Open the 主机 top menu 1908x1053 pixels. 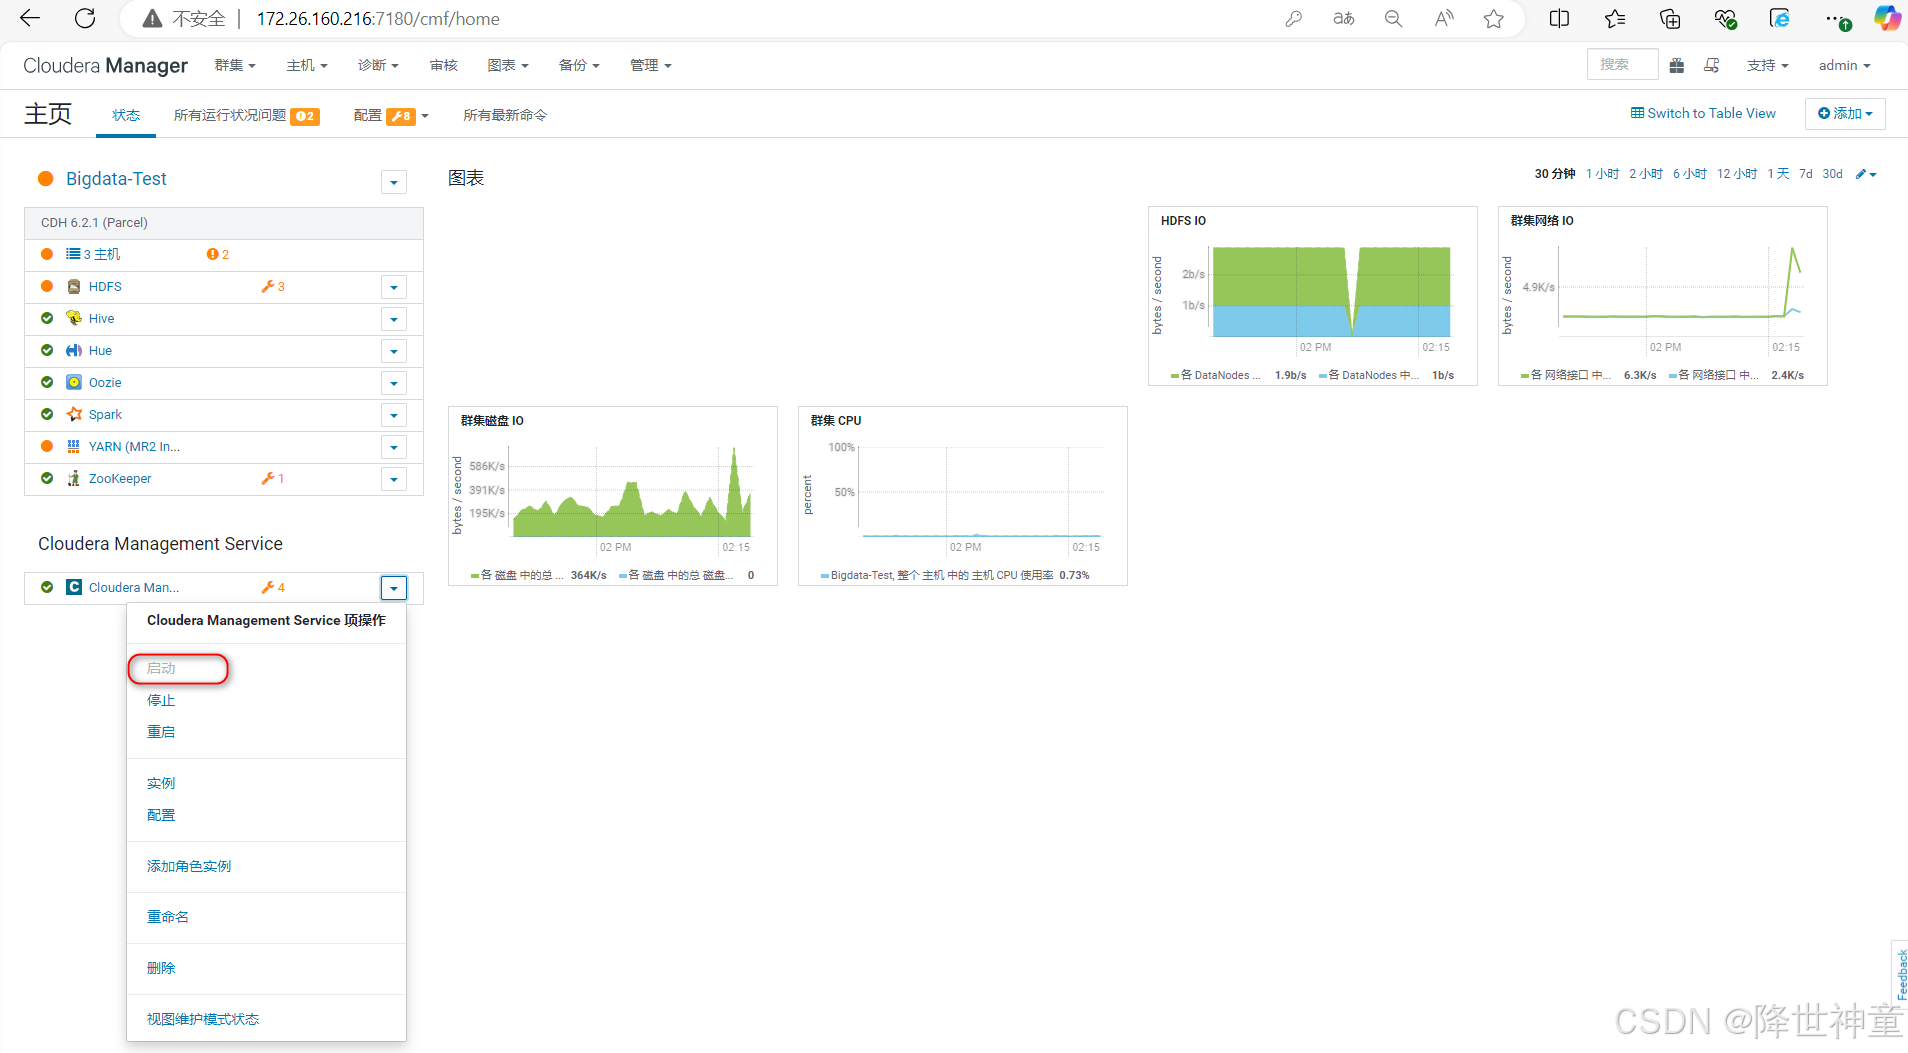pos(307,65)
